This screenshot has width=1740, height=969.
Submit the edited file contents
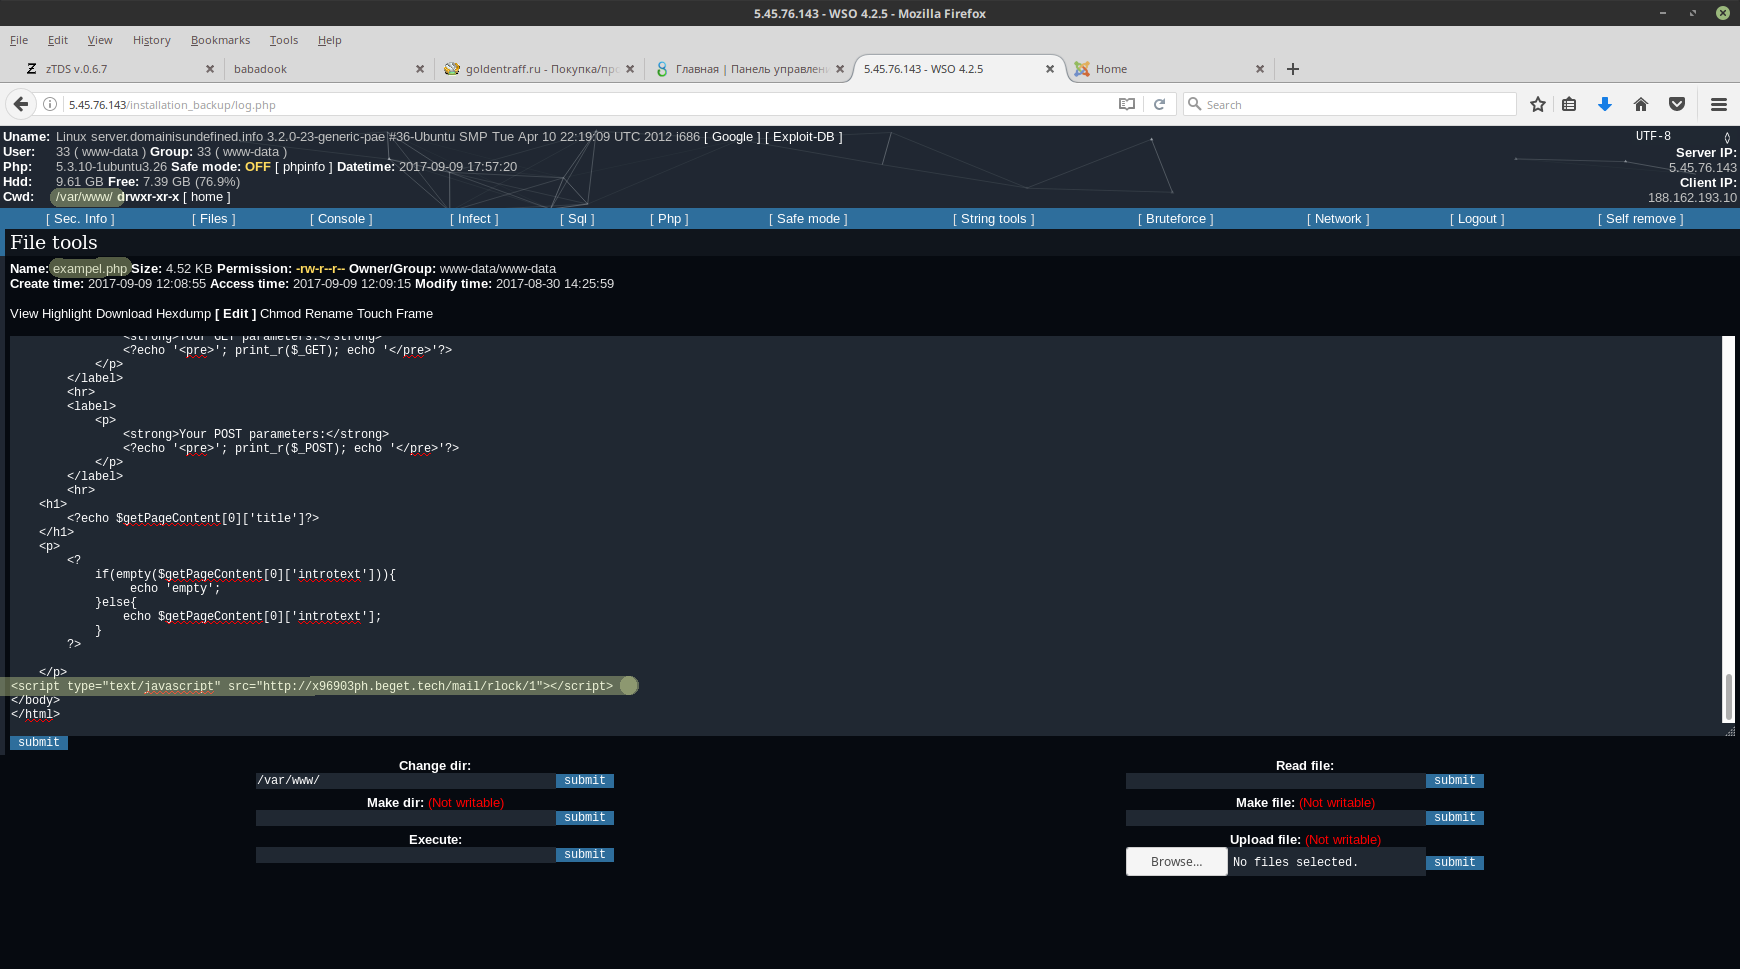click(x=39, y=743)
